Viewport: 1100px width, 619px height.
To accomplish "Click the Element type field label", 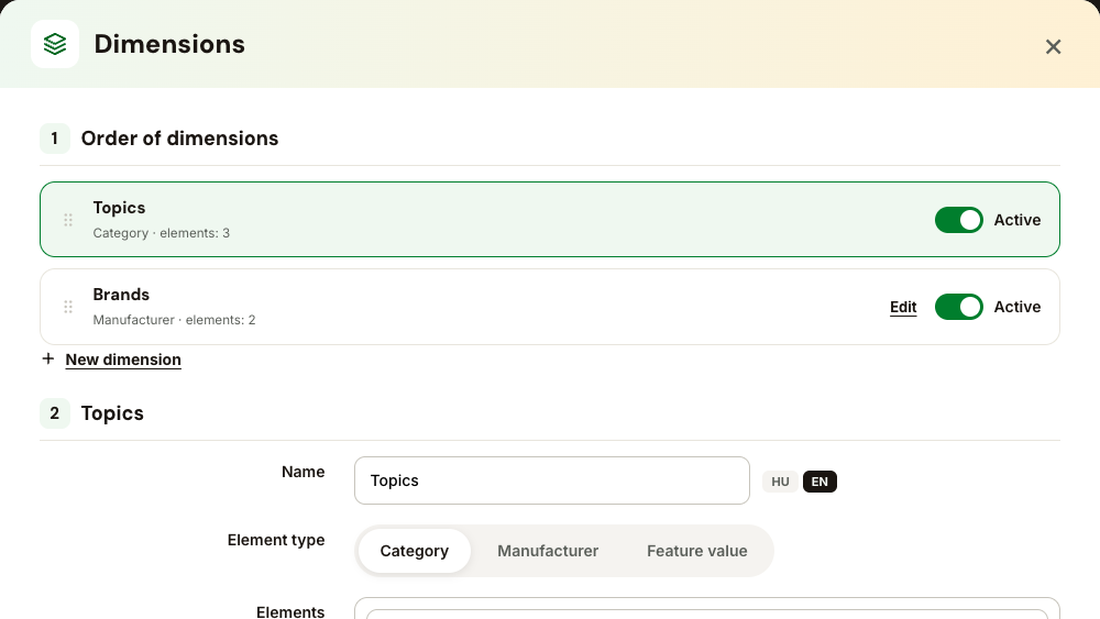I will point(276,540).
